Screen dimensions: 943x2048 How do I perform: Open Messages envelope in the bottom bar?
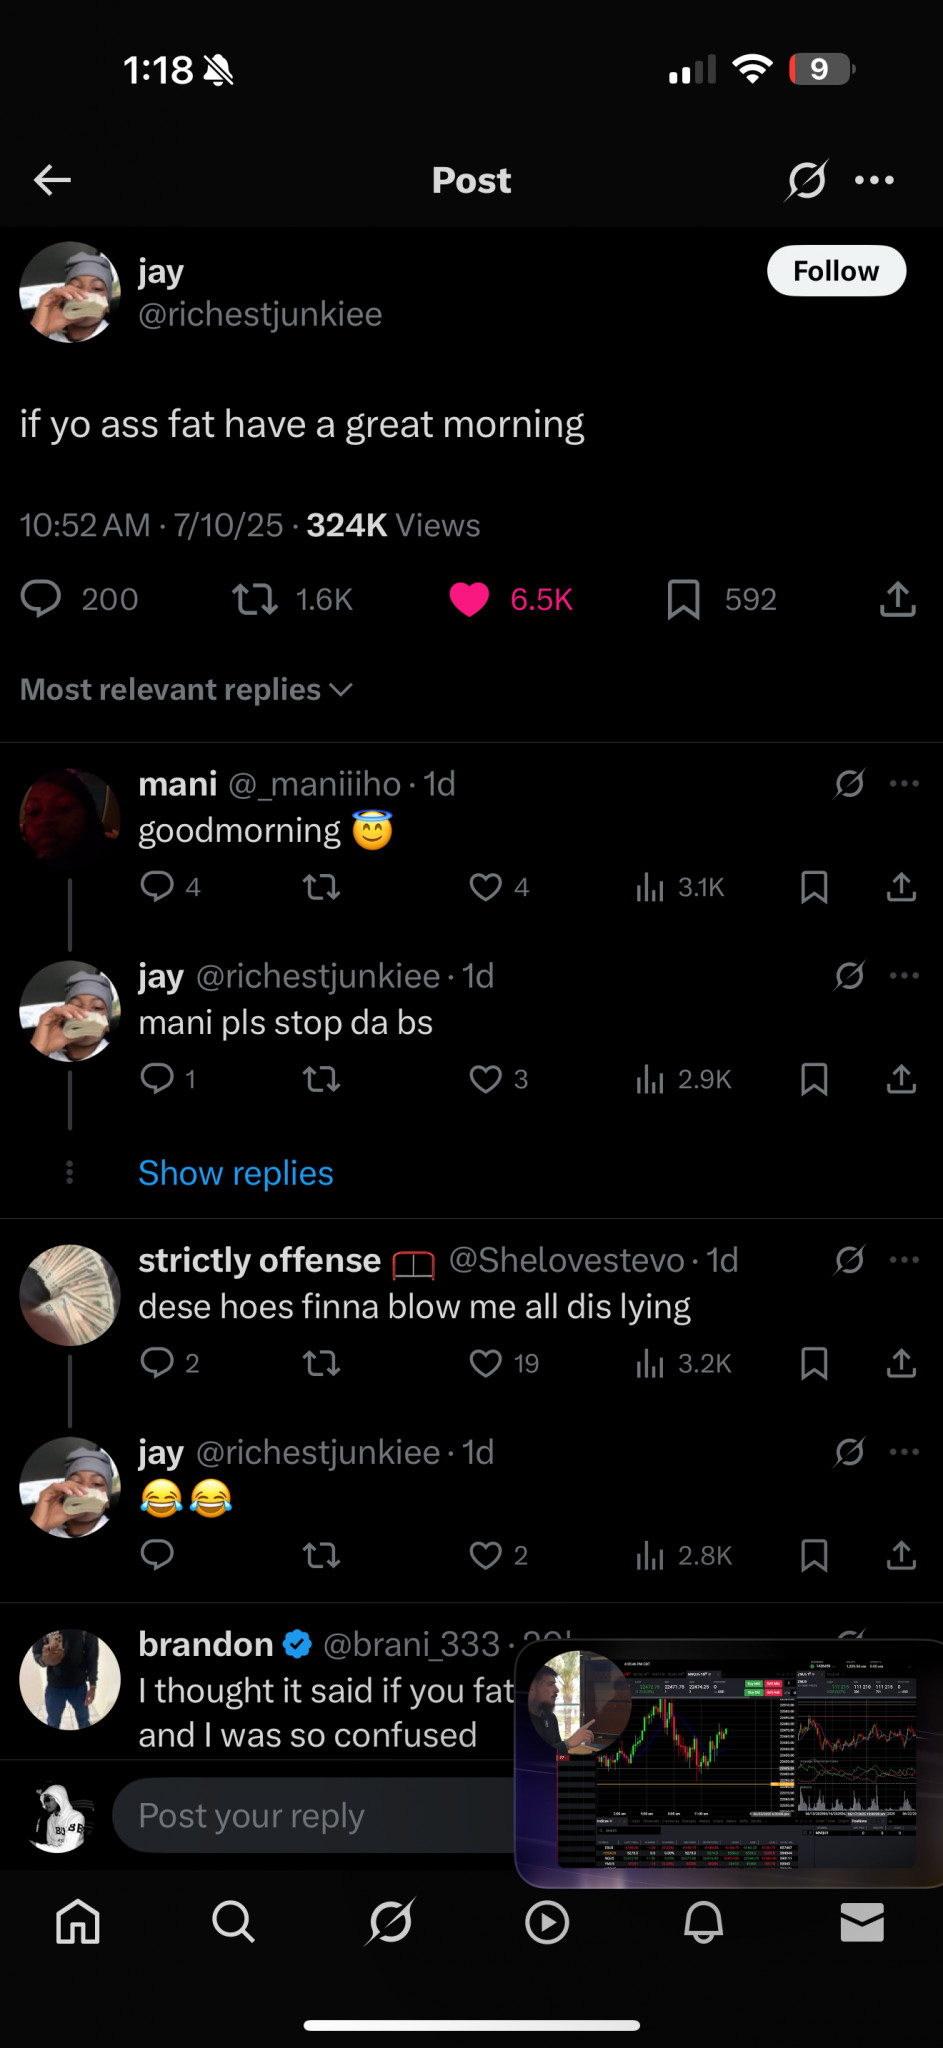[861, 1921]
